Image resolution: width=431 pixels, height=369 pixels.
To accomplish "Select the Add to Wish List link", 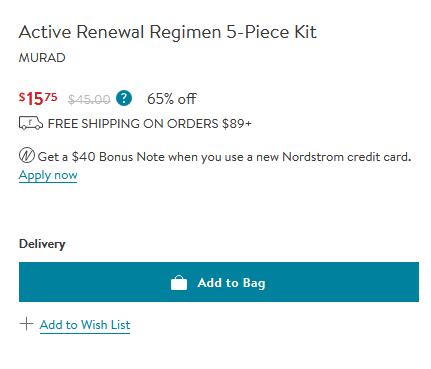I will pyautogui.click(x=85, y=325).
